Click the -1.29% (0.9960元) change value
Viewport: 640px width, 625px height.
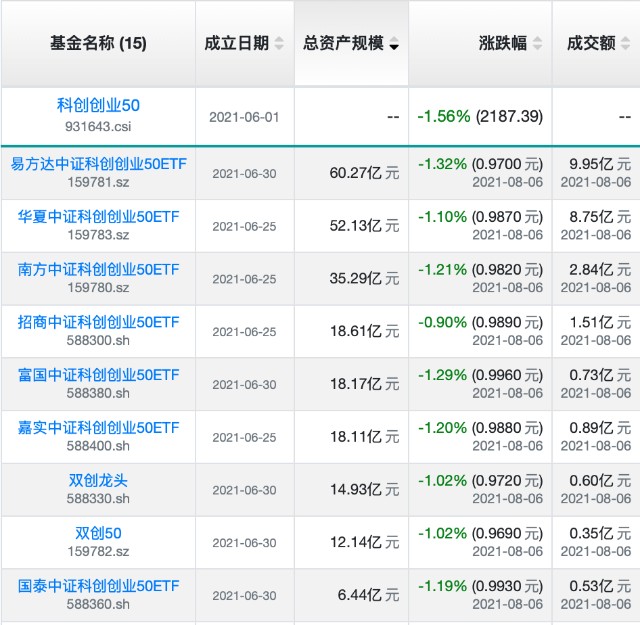(480, 375)
